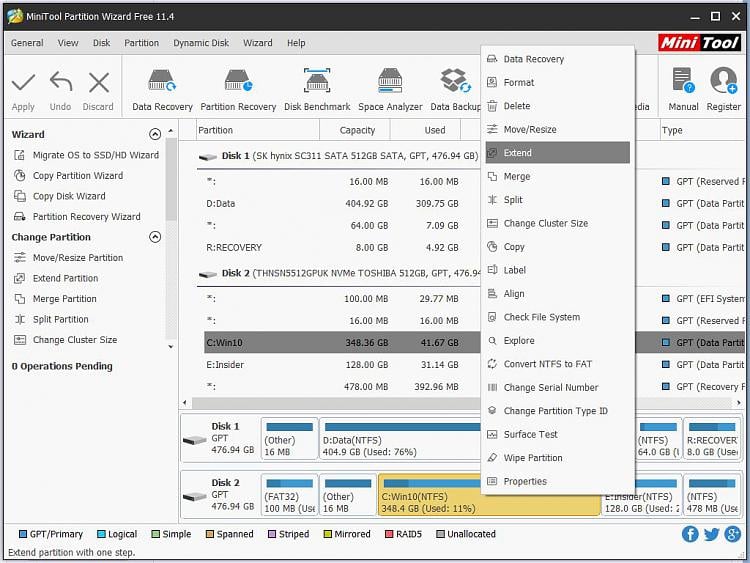Click the Disk 2 drive icon in the disk map

(x=194, y=497)
